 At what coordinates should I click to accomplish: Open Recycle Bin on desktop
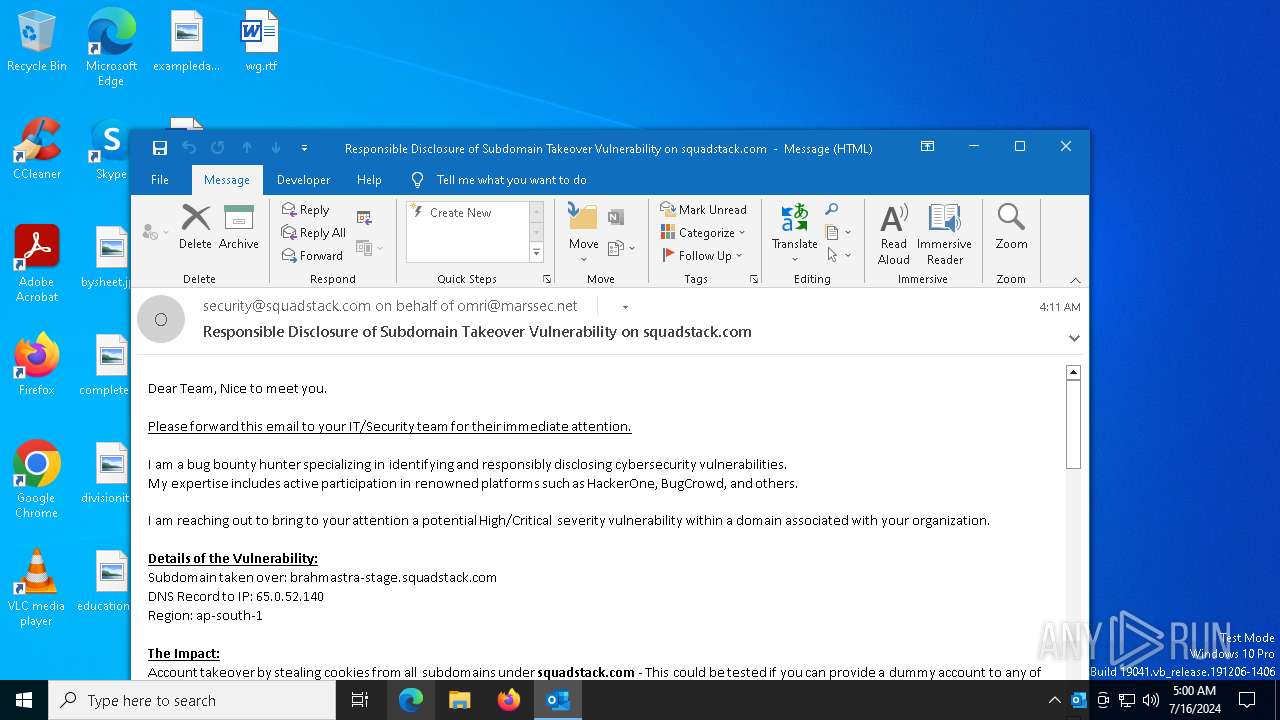[36, 42]
